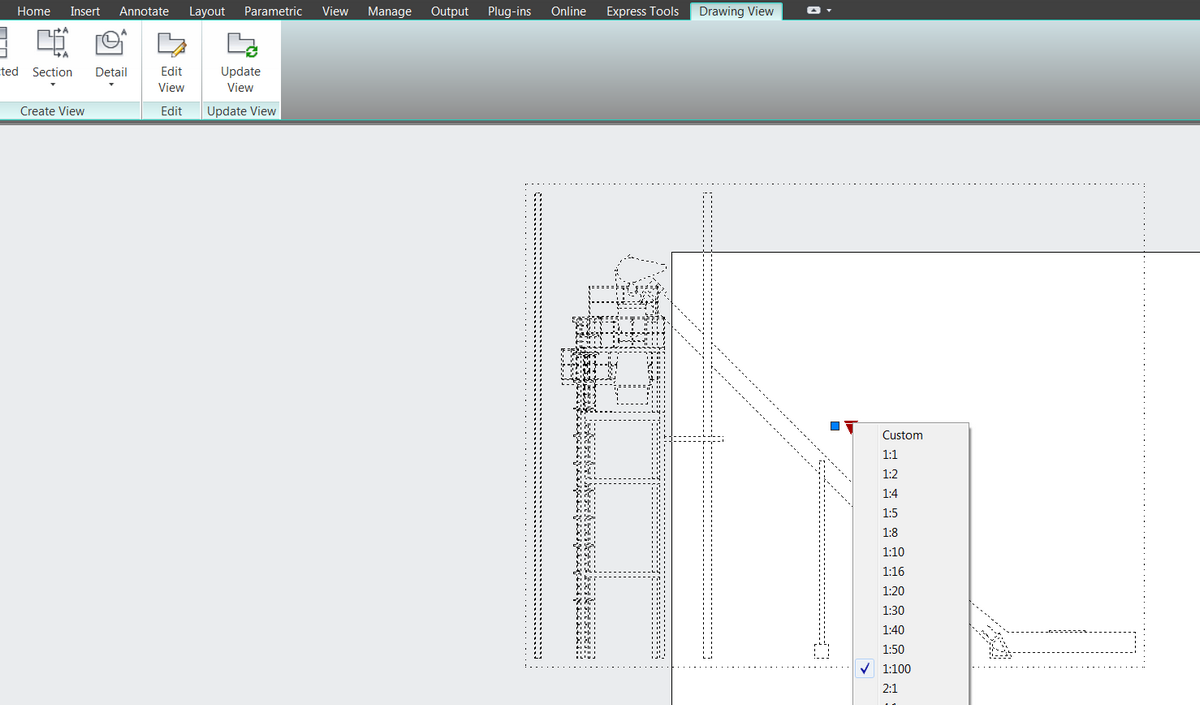Click the ribbon minimize arrow button
1200x705 pixels.
[813, 11]
